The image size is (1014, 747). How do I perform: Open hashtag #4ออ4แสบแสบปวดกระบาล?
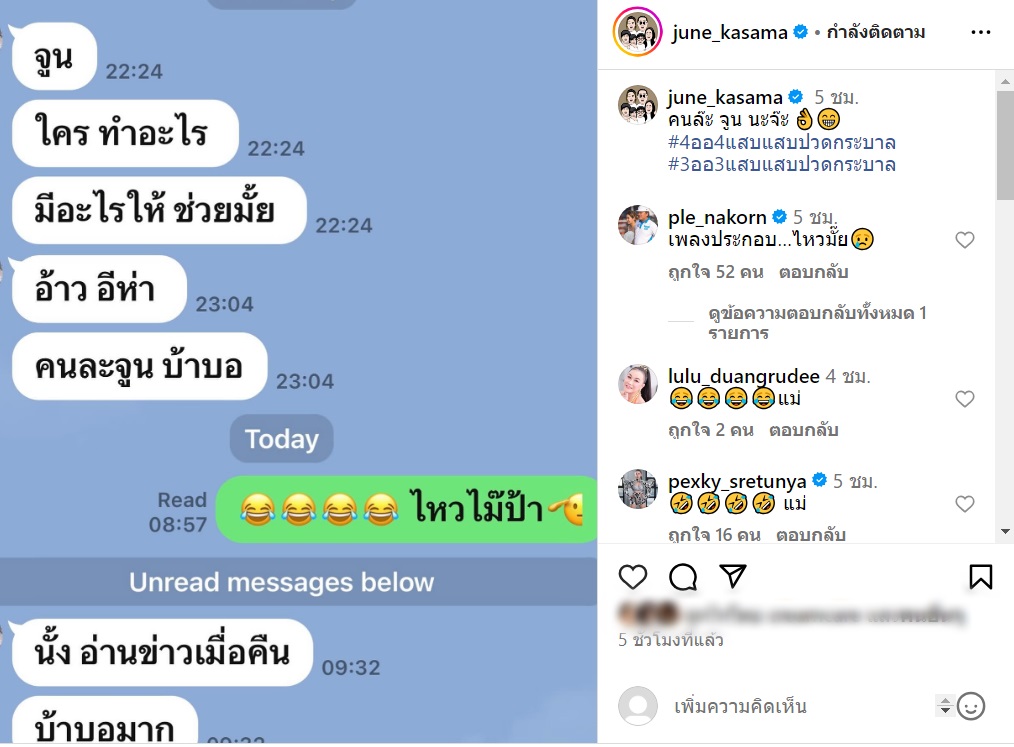coord(781,142)
